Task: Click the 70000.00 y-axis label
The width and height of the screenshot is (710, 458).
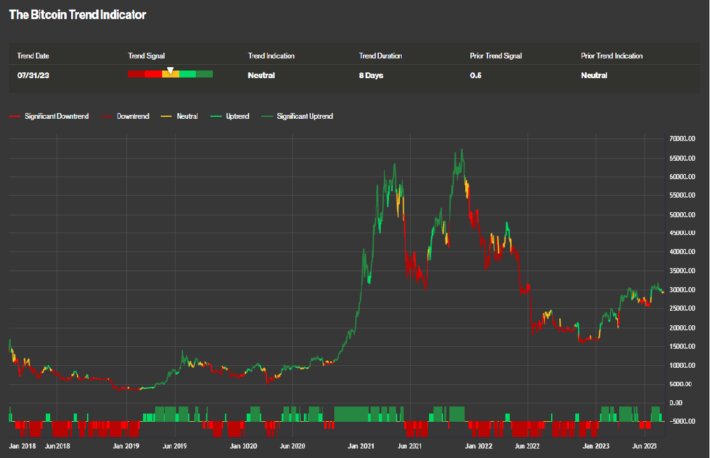Action: 682,139
